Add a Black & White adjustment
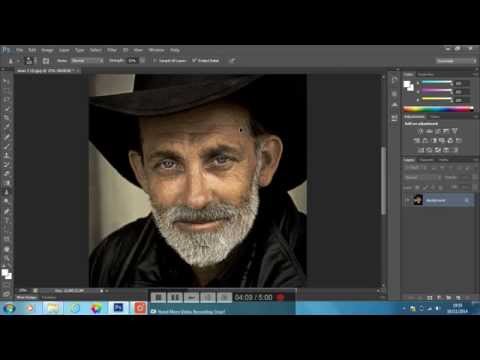This screenshot has width=480, height=360. pos(433,141)
